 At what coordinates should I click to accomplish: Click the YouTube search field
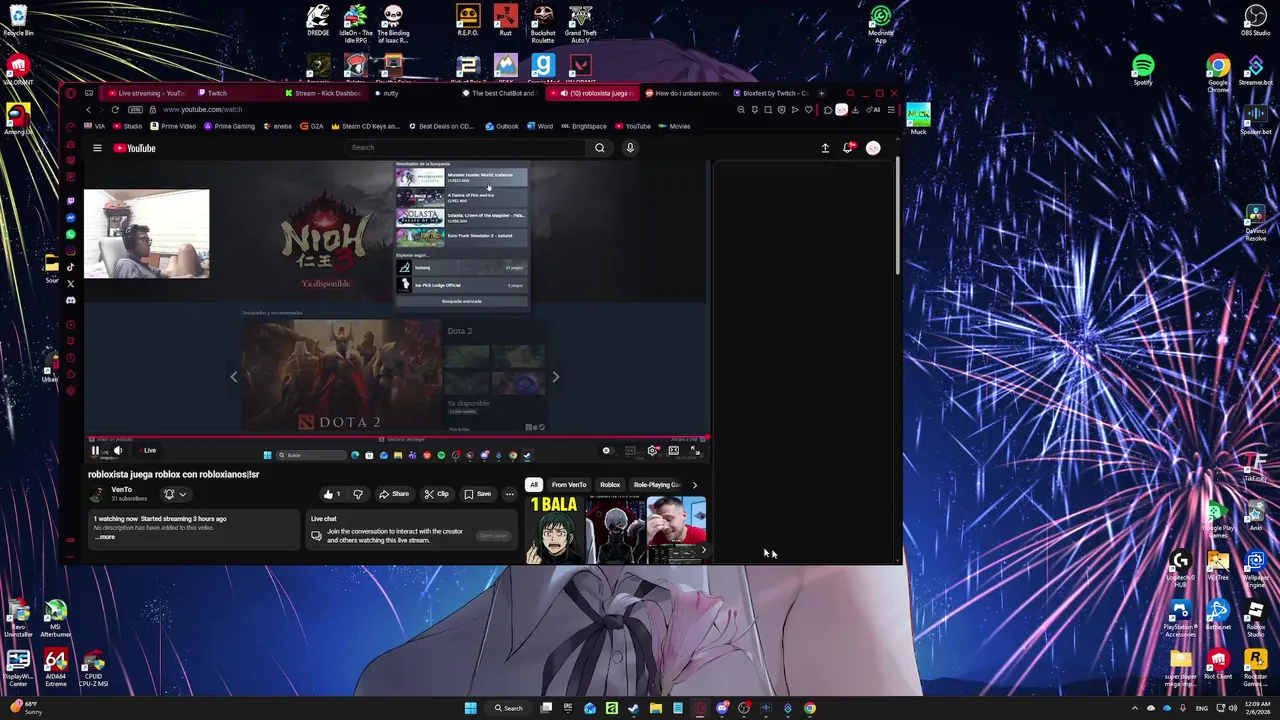pos(466,148)
